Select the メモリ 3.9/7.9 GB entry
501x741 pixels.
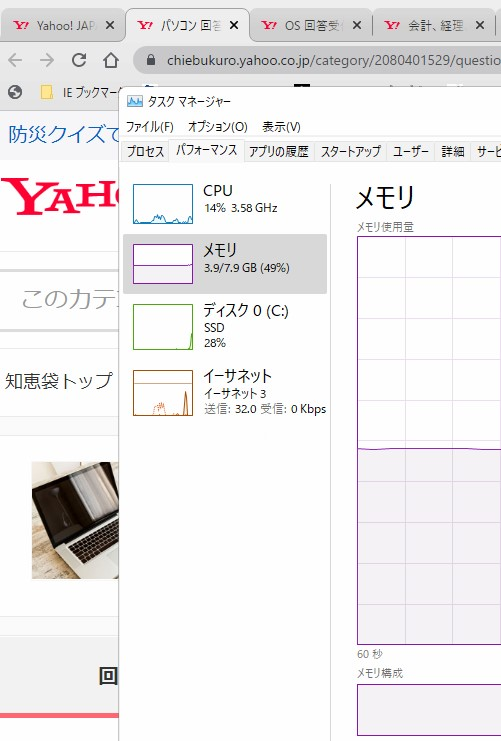[225, 264]
